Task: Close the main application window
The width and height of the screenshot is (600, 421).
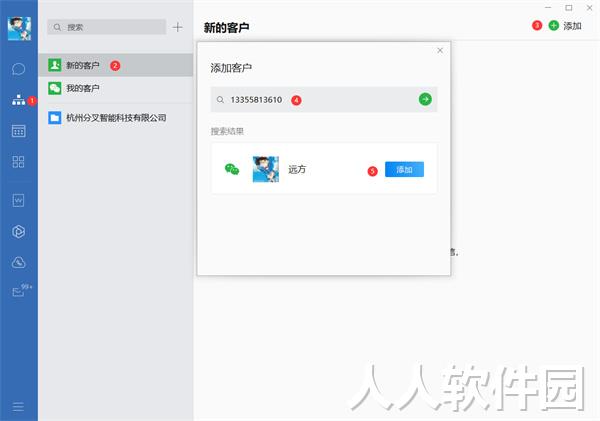Action: pos(590,8)
